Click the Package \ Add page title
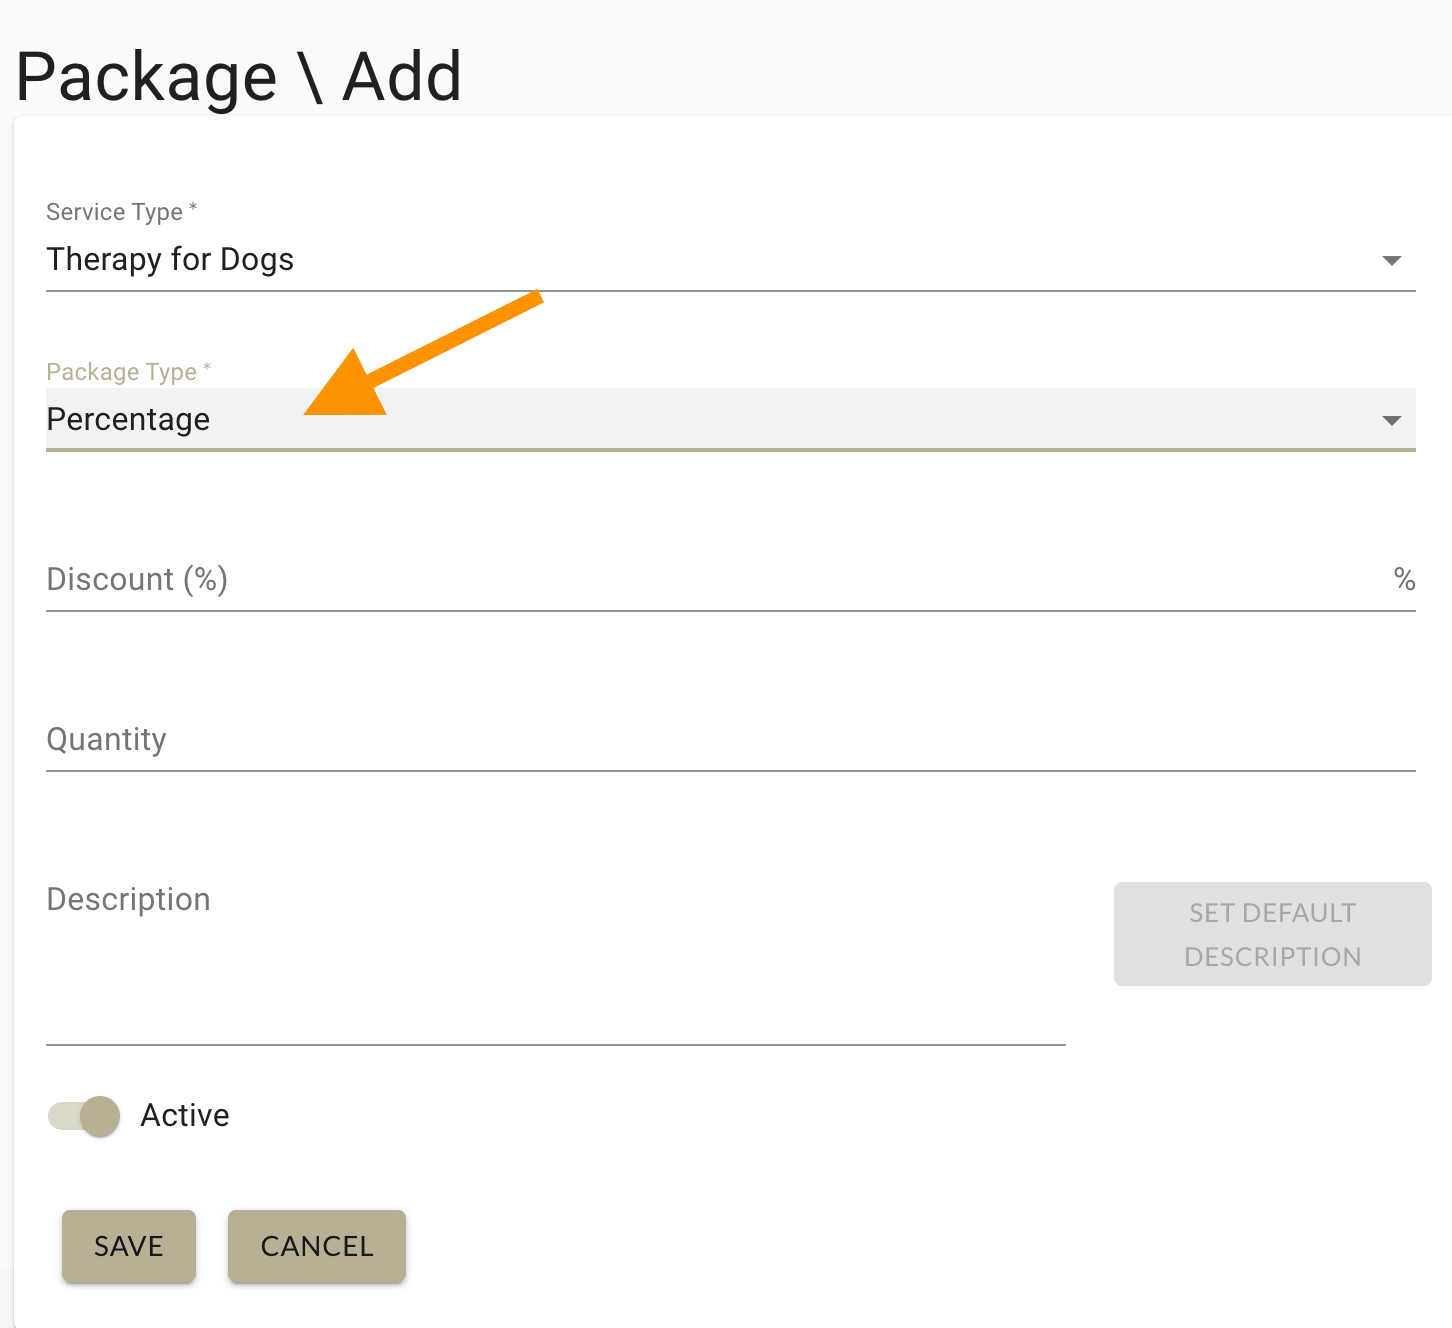This screenshot has width=1452, height=1328. click(x=240, y=76)
